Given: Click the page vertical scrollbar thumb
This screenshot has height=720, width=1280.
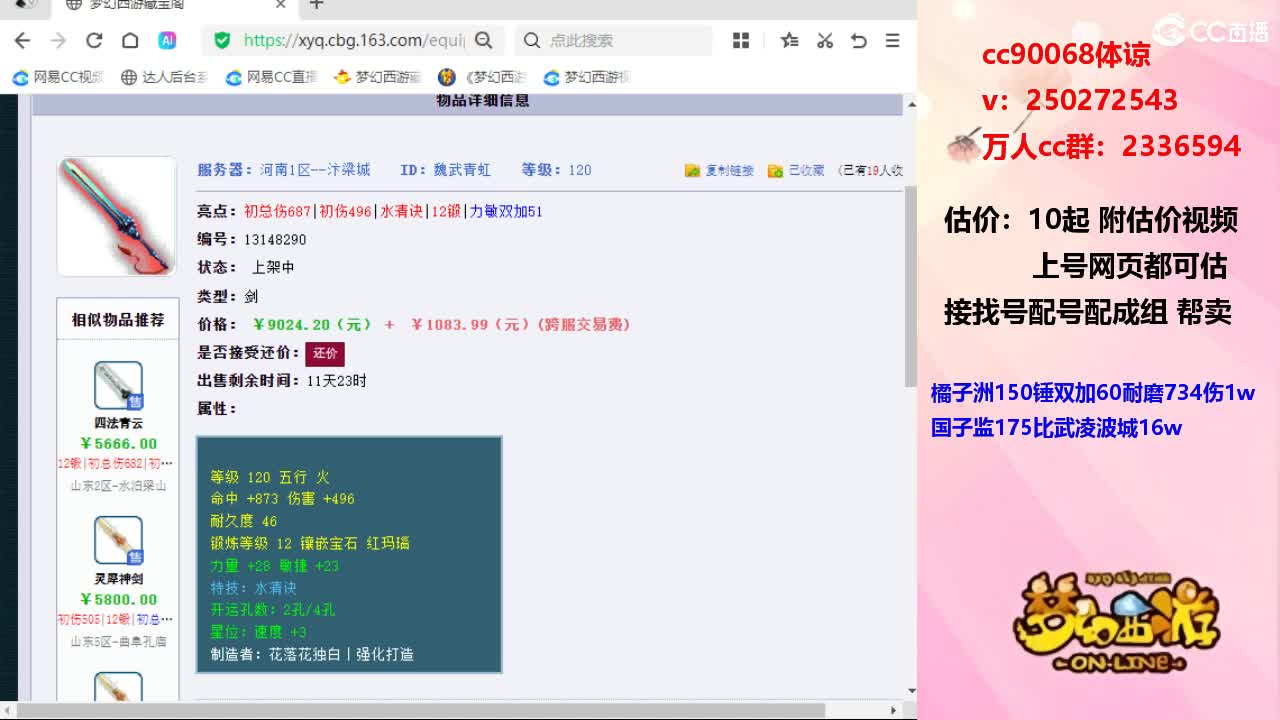Looking at the screenshot, I should coord(911,285).
